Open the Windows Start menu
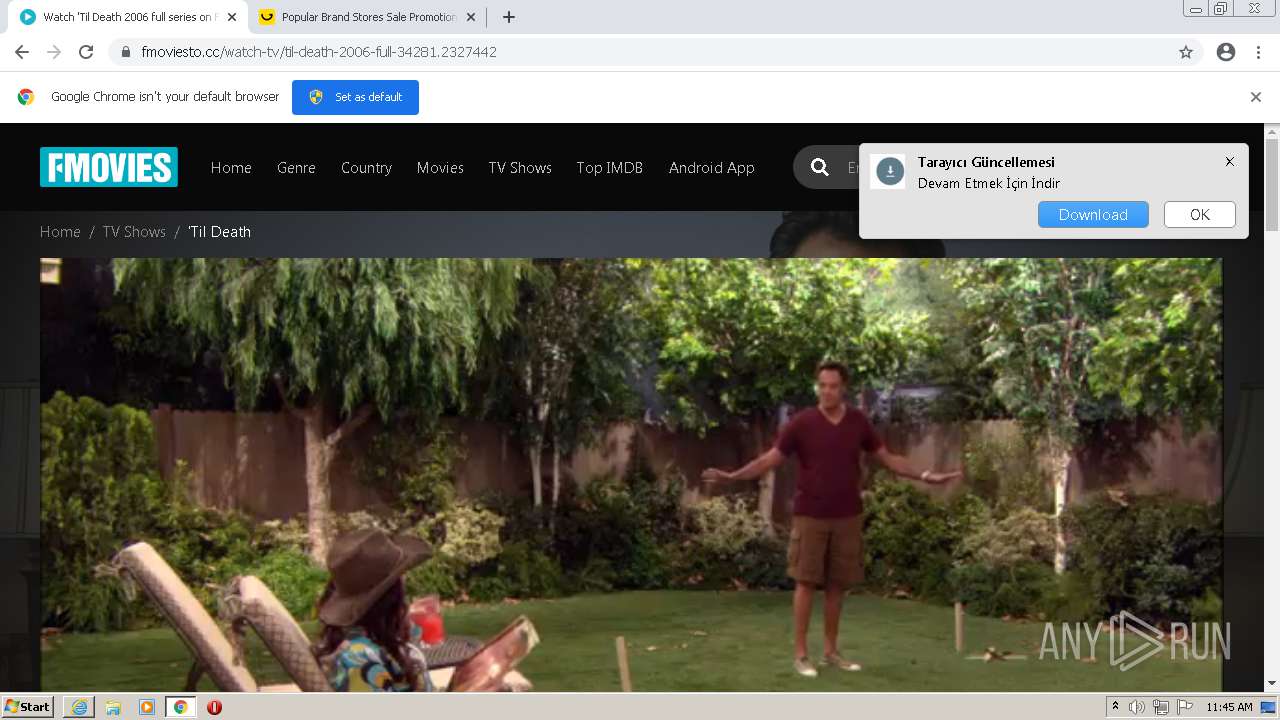This screenshot has width=1280, height=720. [x=28, y=707]
